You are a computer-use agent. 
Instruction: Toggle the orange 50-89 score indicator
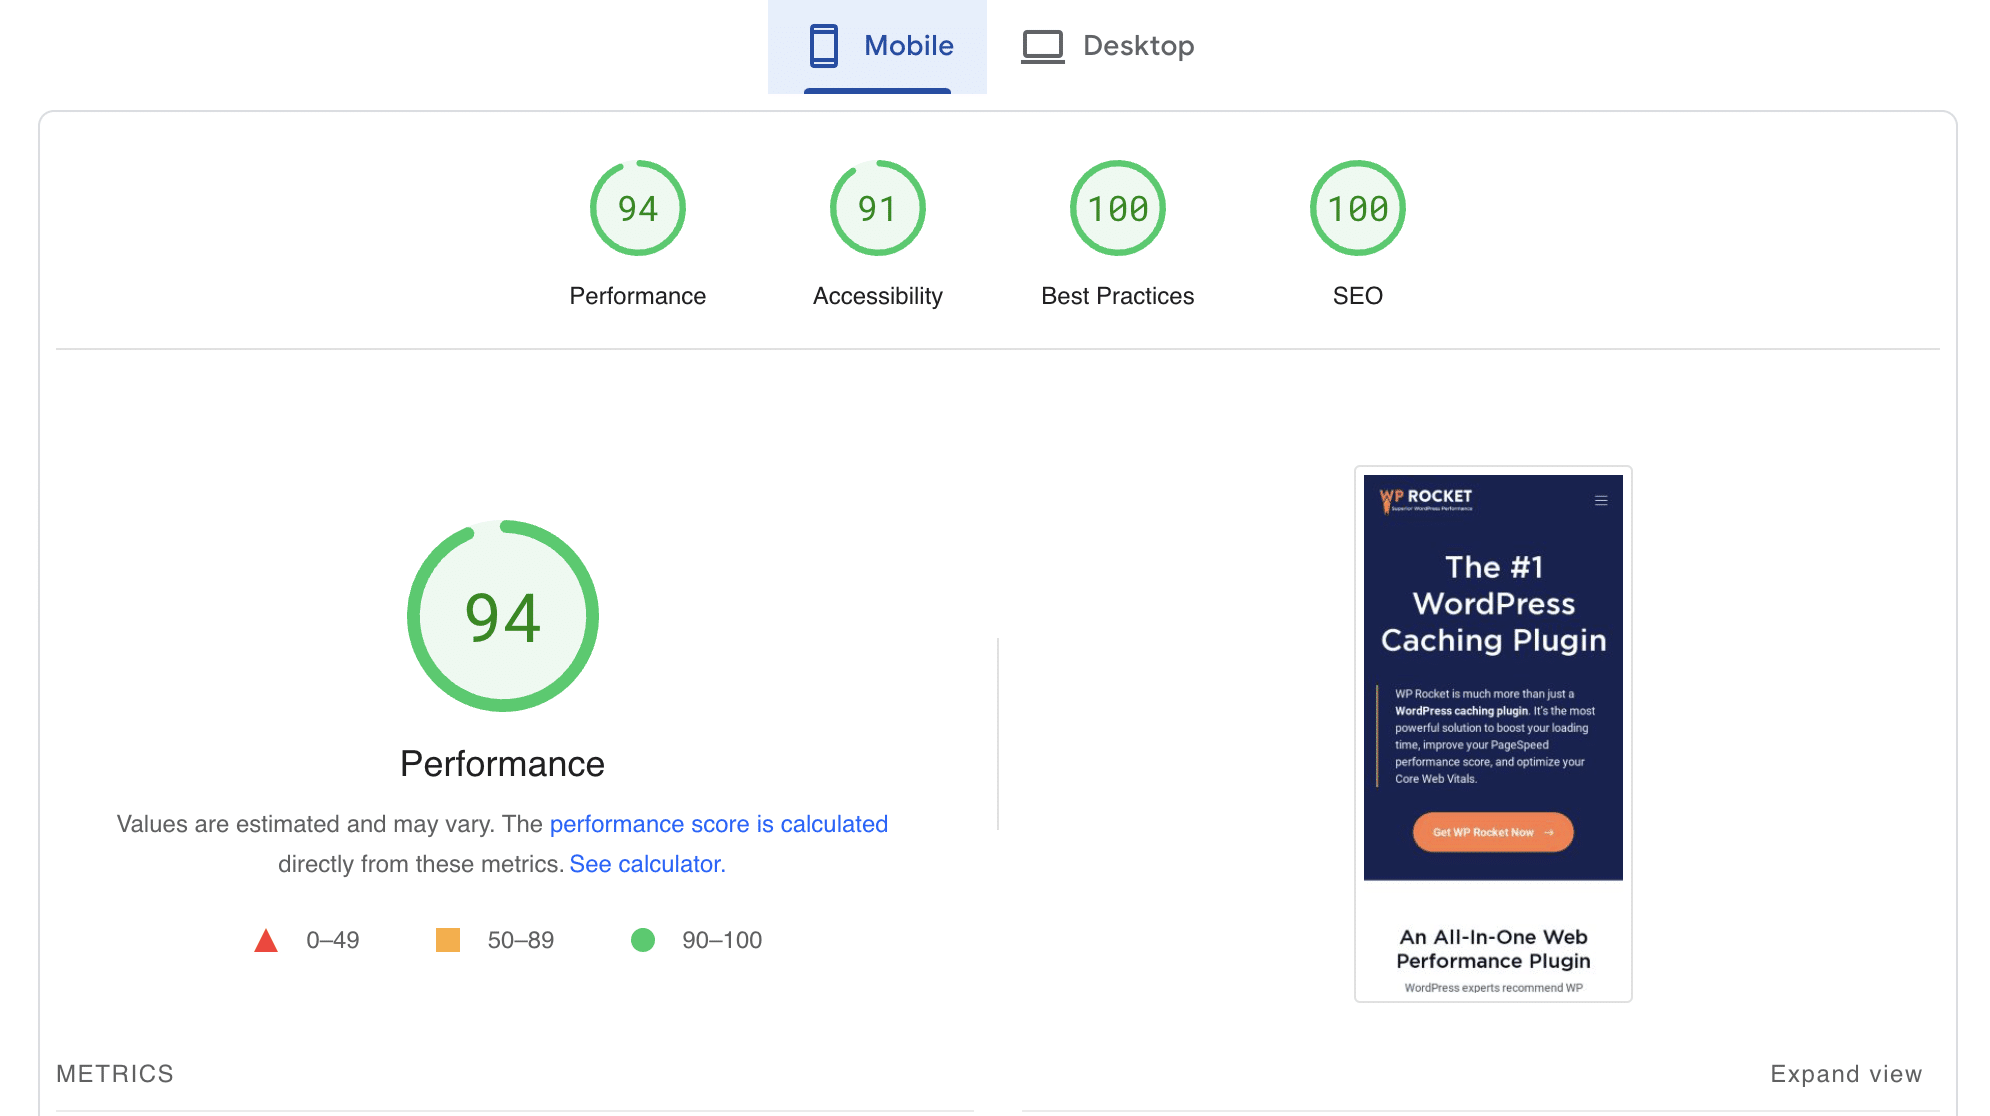tap(450, 940)
